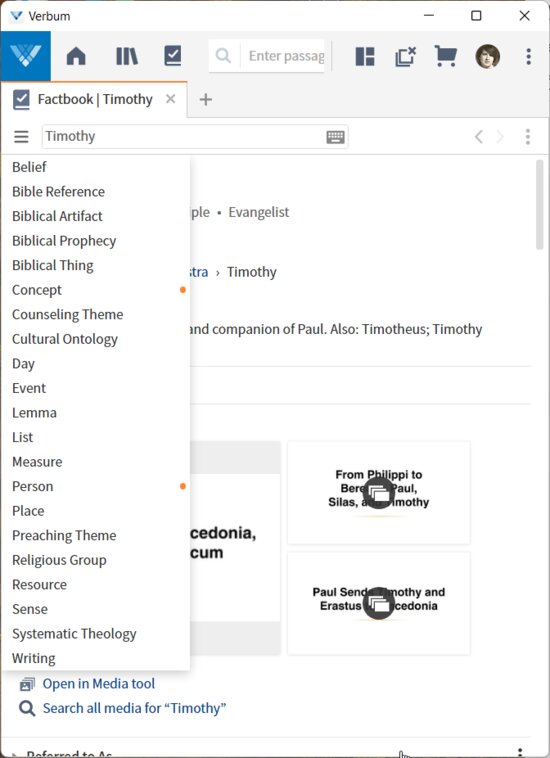
Task: Click the Close All panels icon
Action: tap(405, 56)
